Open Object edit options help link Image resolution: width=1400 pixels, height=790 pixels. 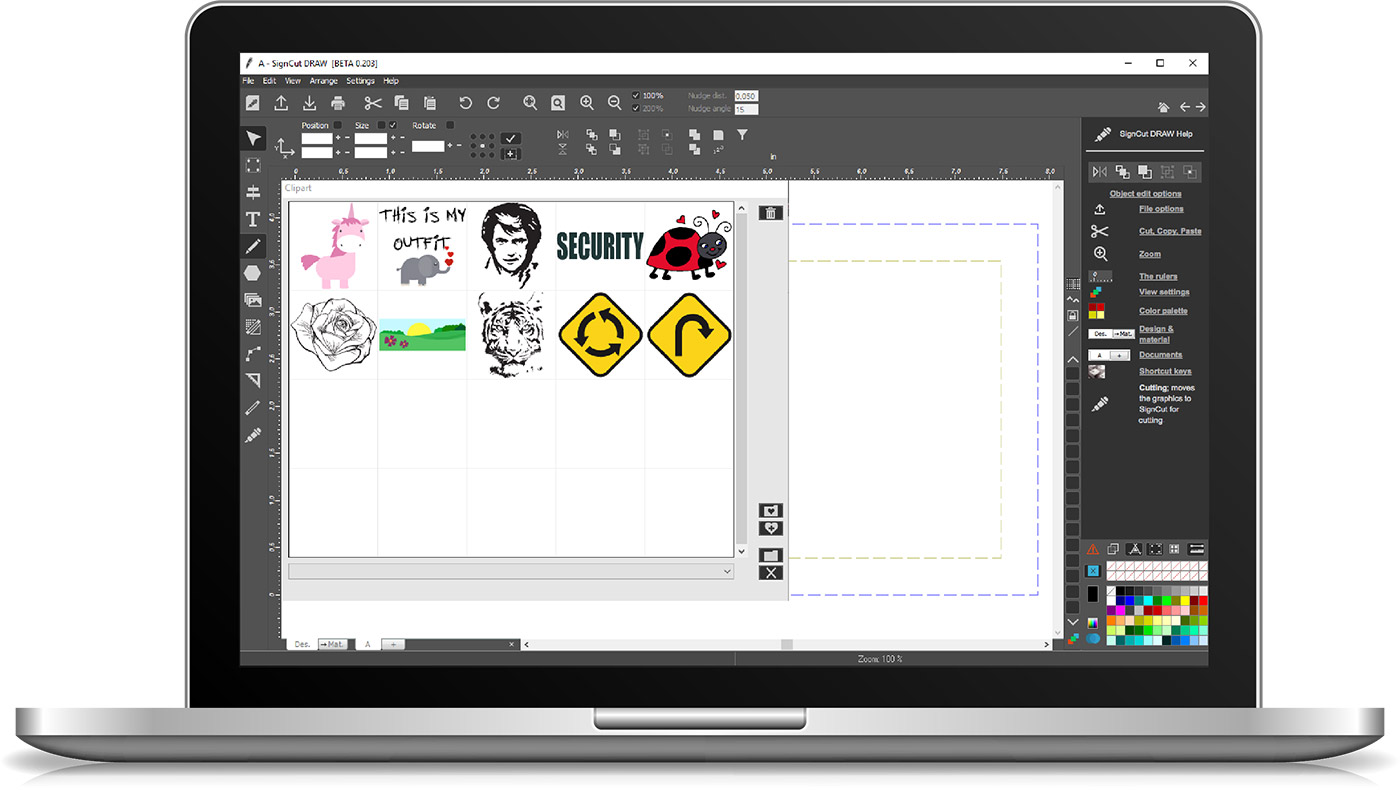[1145, 194]
